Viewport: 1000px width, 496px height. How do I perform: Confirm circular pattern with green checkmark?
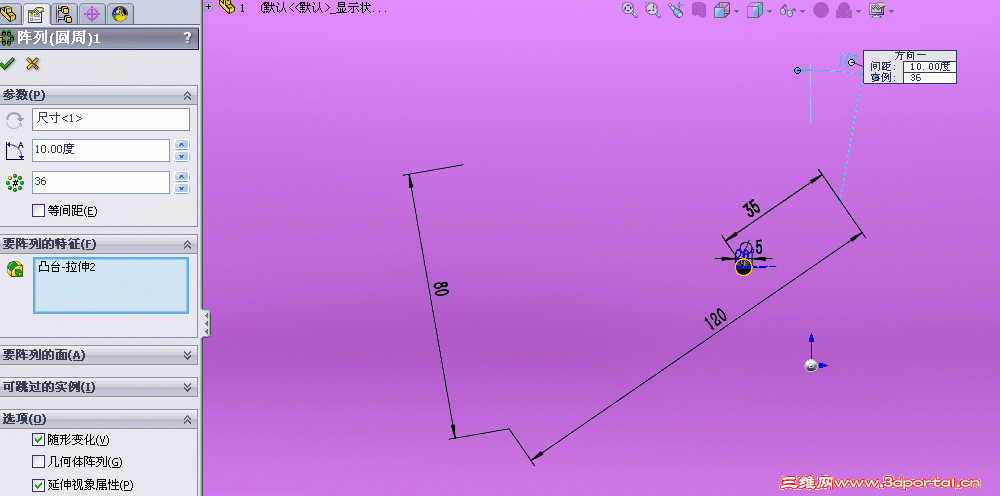tap(8, 63)
